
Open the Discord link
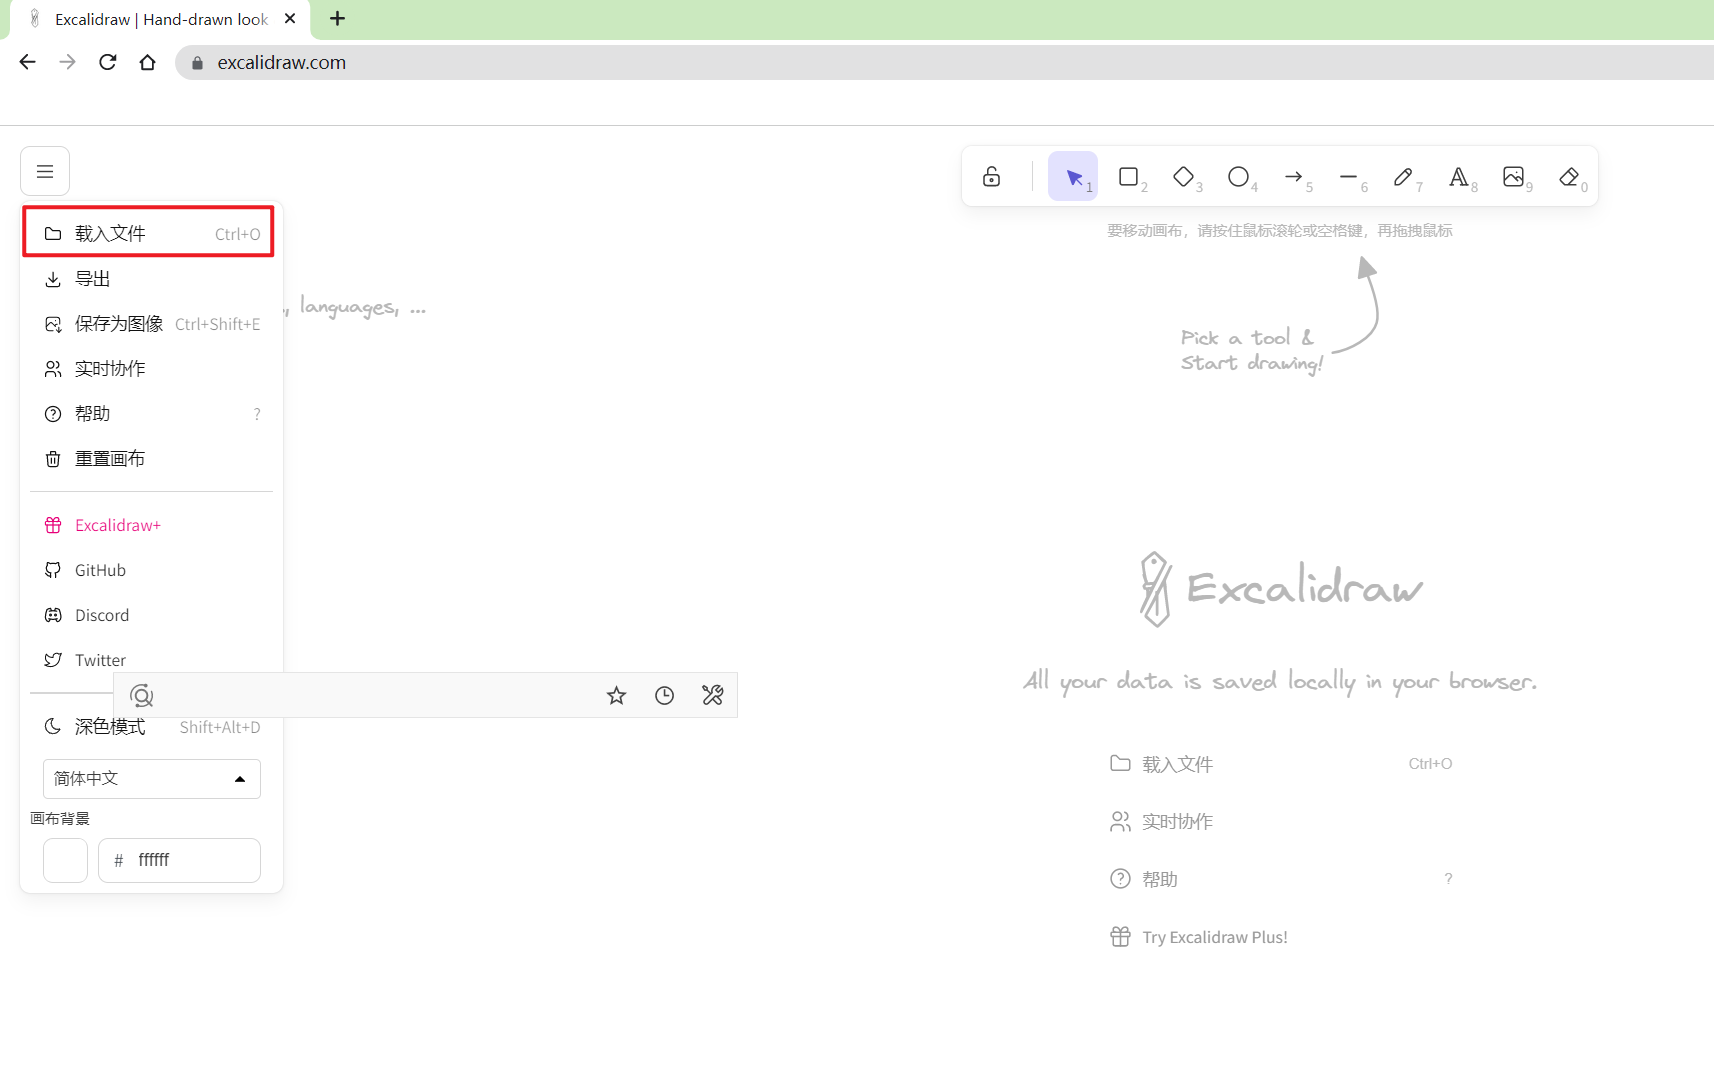pyautogui.click(x=151, y=615)
